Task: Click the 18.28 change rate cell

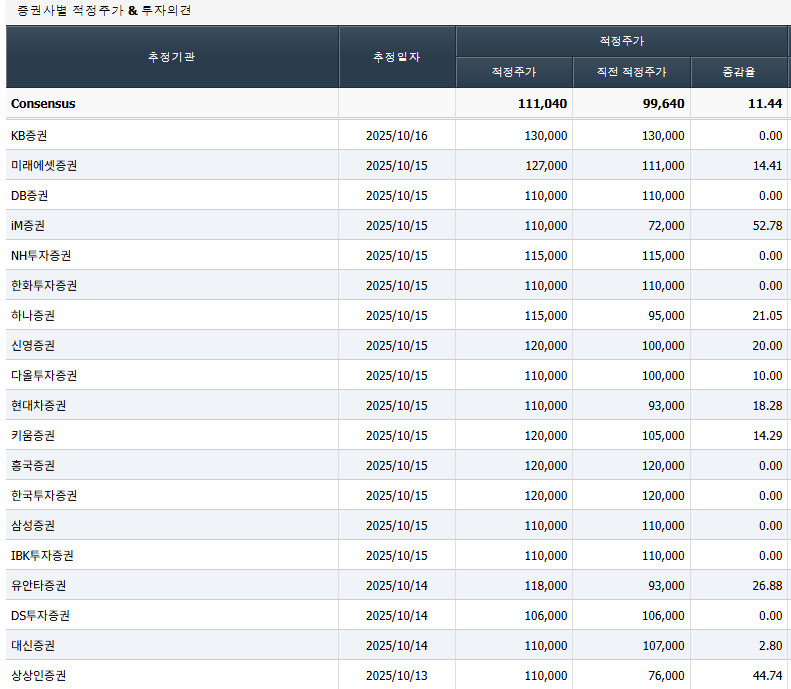Action: [767, 406]
